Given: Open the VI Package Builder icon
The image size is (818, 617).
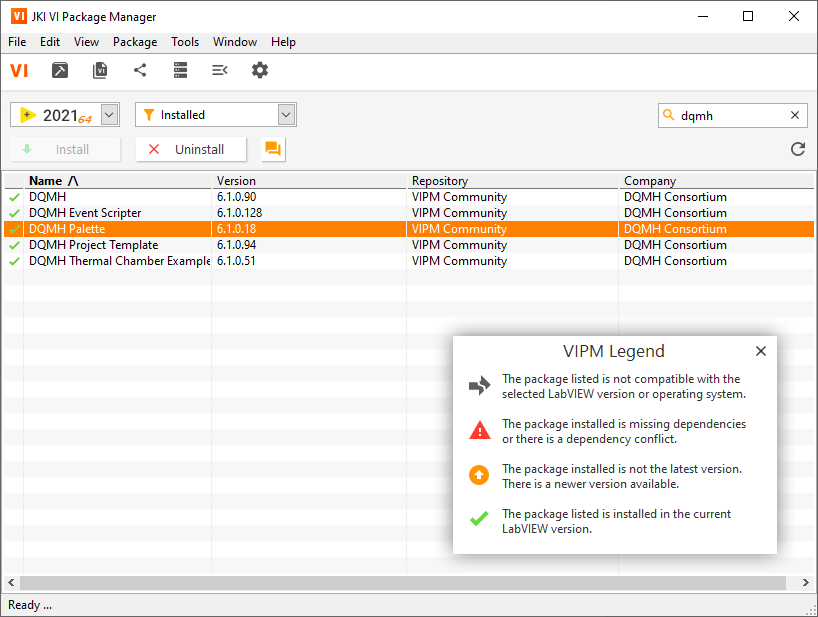Looking at the screenshot, I should click(60, 70).
